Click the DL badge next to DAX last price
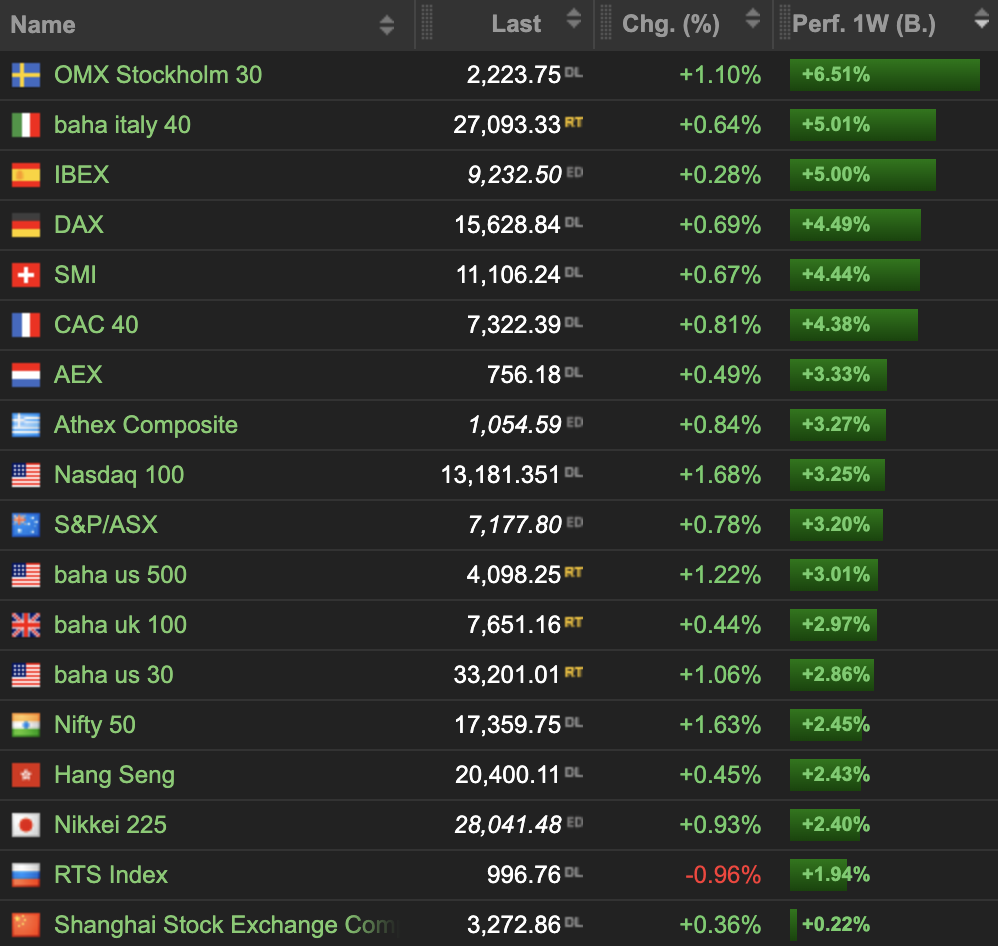The height and width of the screenshot is (946, 998). [573, 222]
